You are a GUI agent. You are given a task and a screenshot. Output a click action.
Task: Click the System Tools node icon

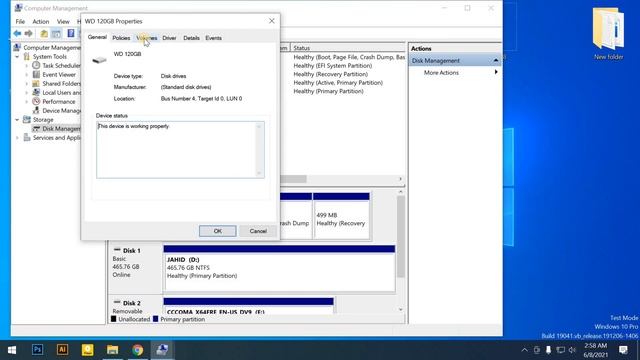[x=27, y=56]
